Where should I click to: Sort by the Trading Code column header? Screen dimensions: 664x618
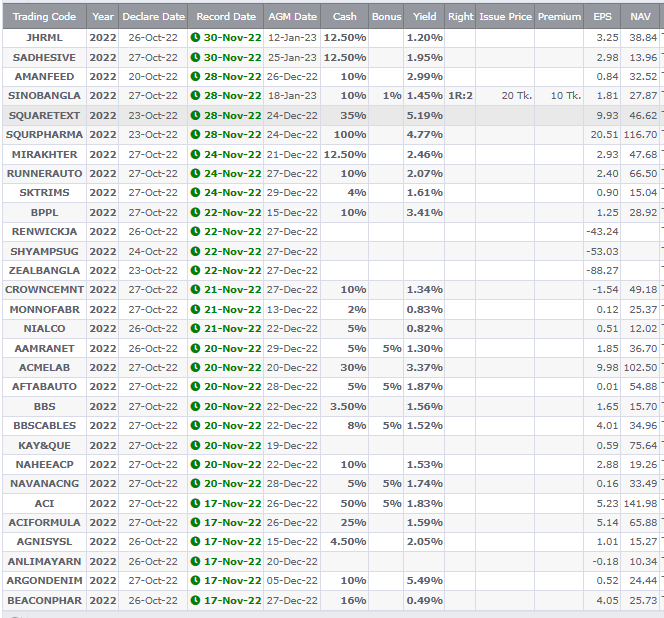[44, 17]
